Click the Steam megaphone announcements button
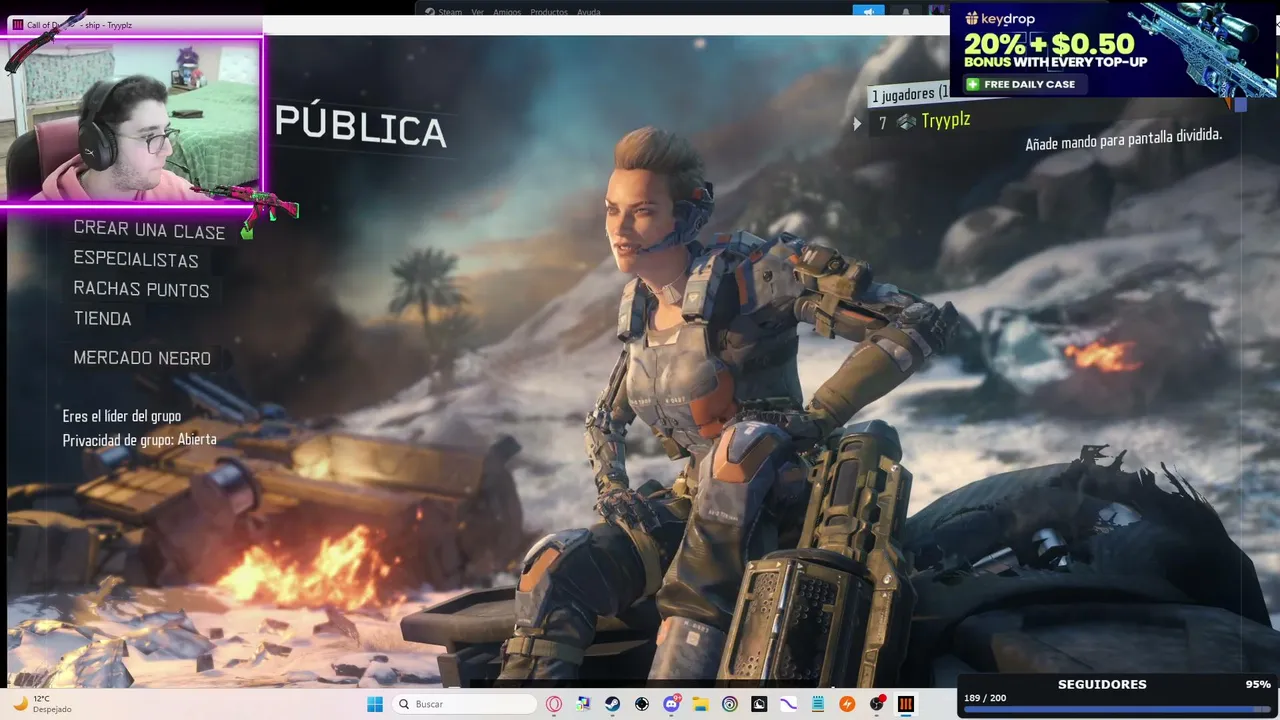 point(868,11)
